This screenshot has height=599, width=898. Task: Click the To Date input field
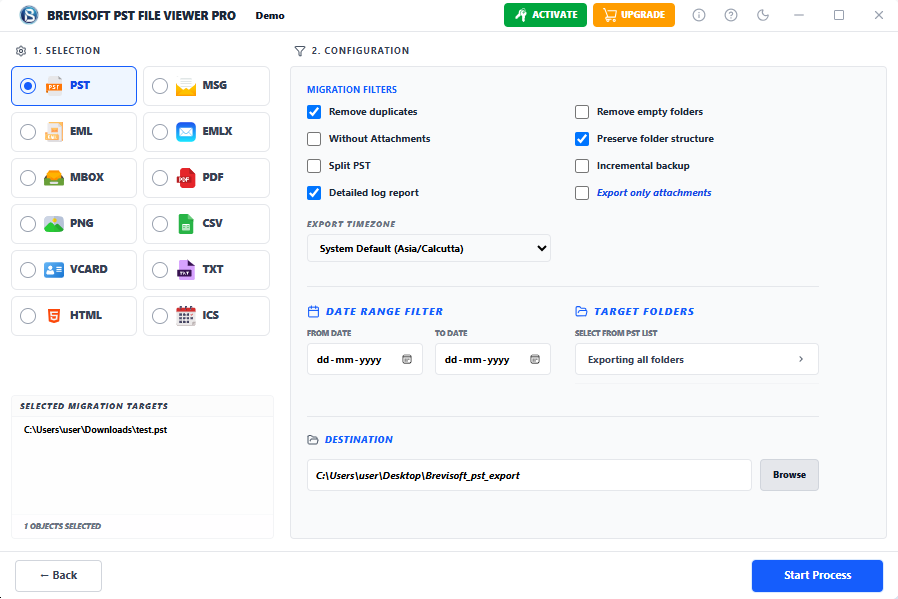493,359
